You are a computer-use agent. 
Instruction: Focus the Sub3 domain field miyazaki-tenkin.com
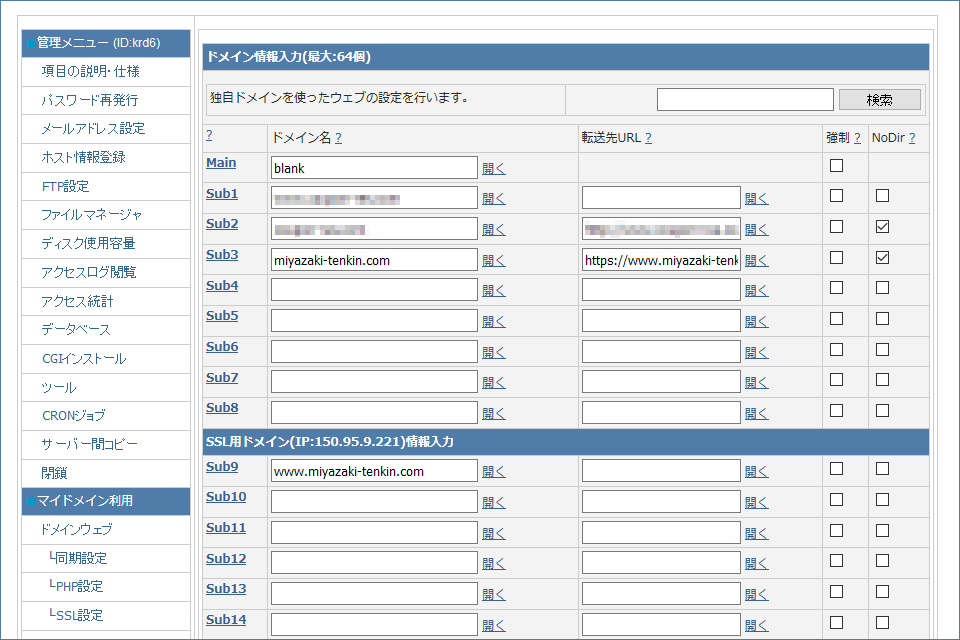[x=374, y=260]
